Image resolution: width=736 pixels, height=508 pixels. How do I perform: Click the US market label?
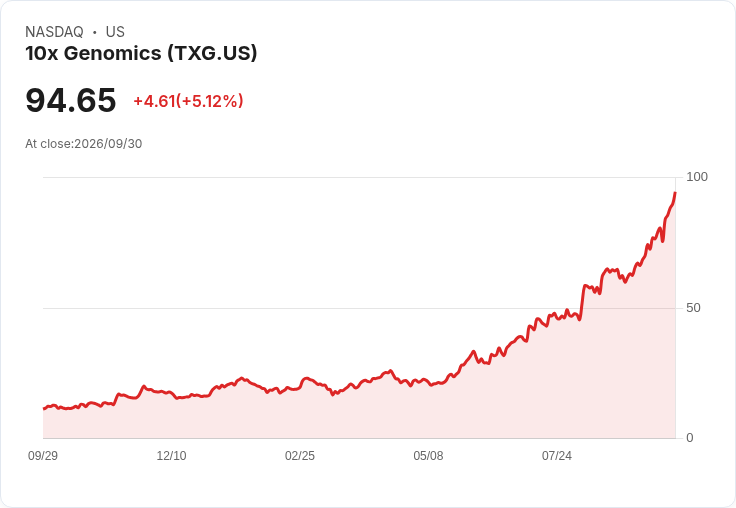click(115, 32)
